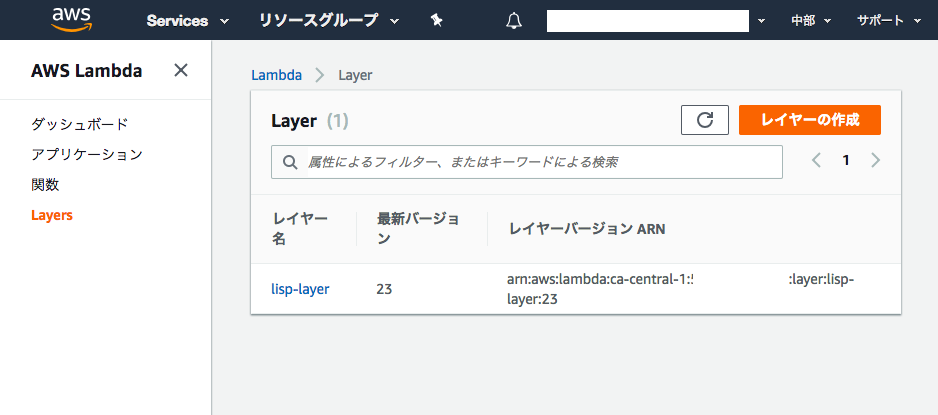The width and height of the screenshot is (938, 415).
Task: Expand the リソースグループ menu
Action: [x=328, y=21]
